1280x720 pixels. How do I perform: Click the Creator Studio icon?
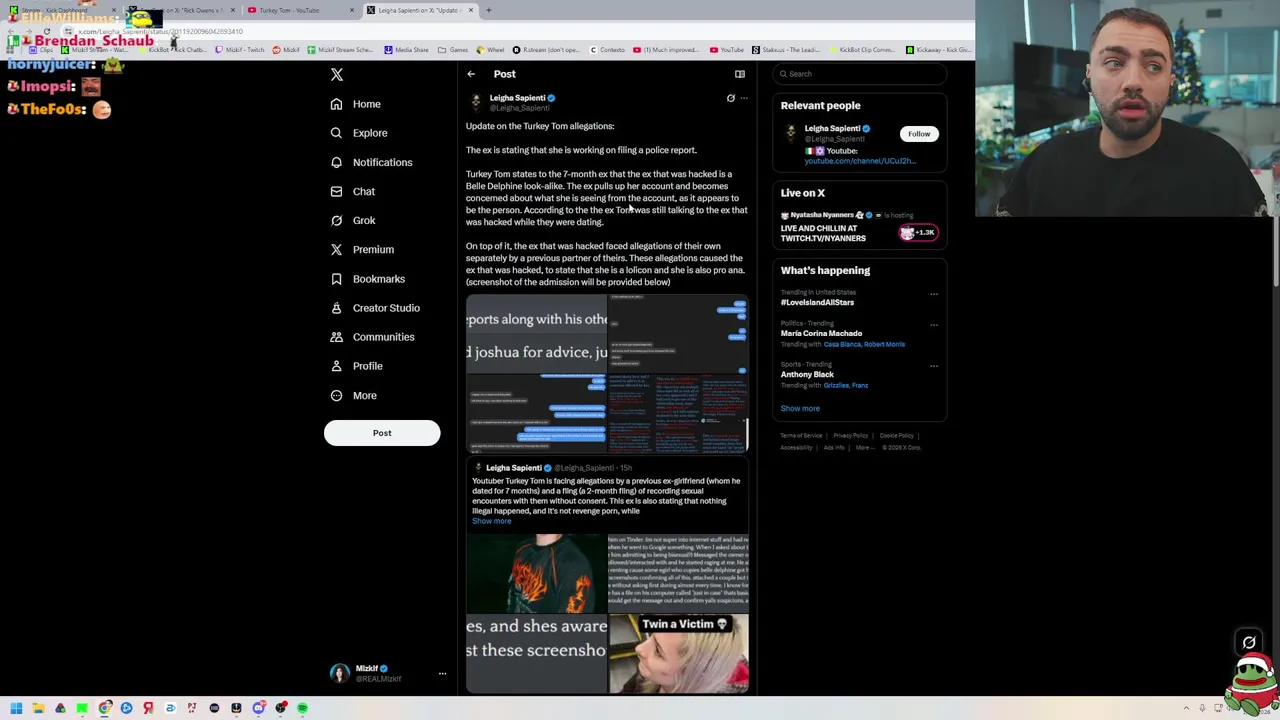point(337,308)
